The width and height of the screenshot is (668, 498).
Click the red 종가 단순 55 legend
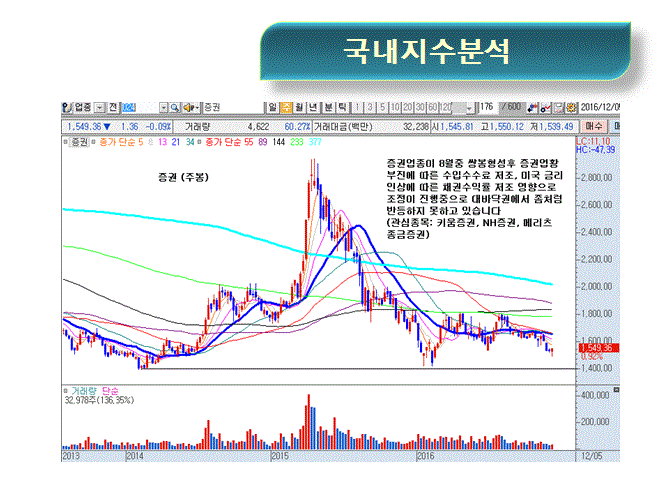click(x=229, y=142)
